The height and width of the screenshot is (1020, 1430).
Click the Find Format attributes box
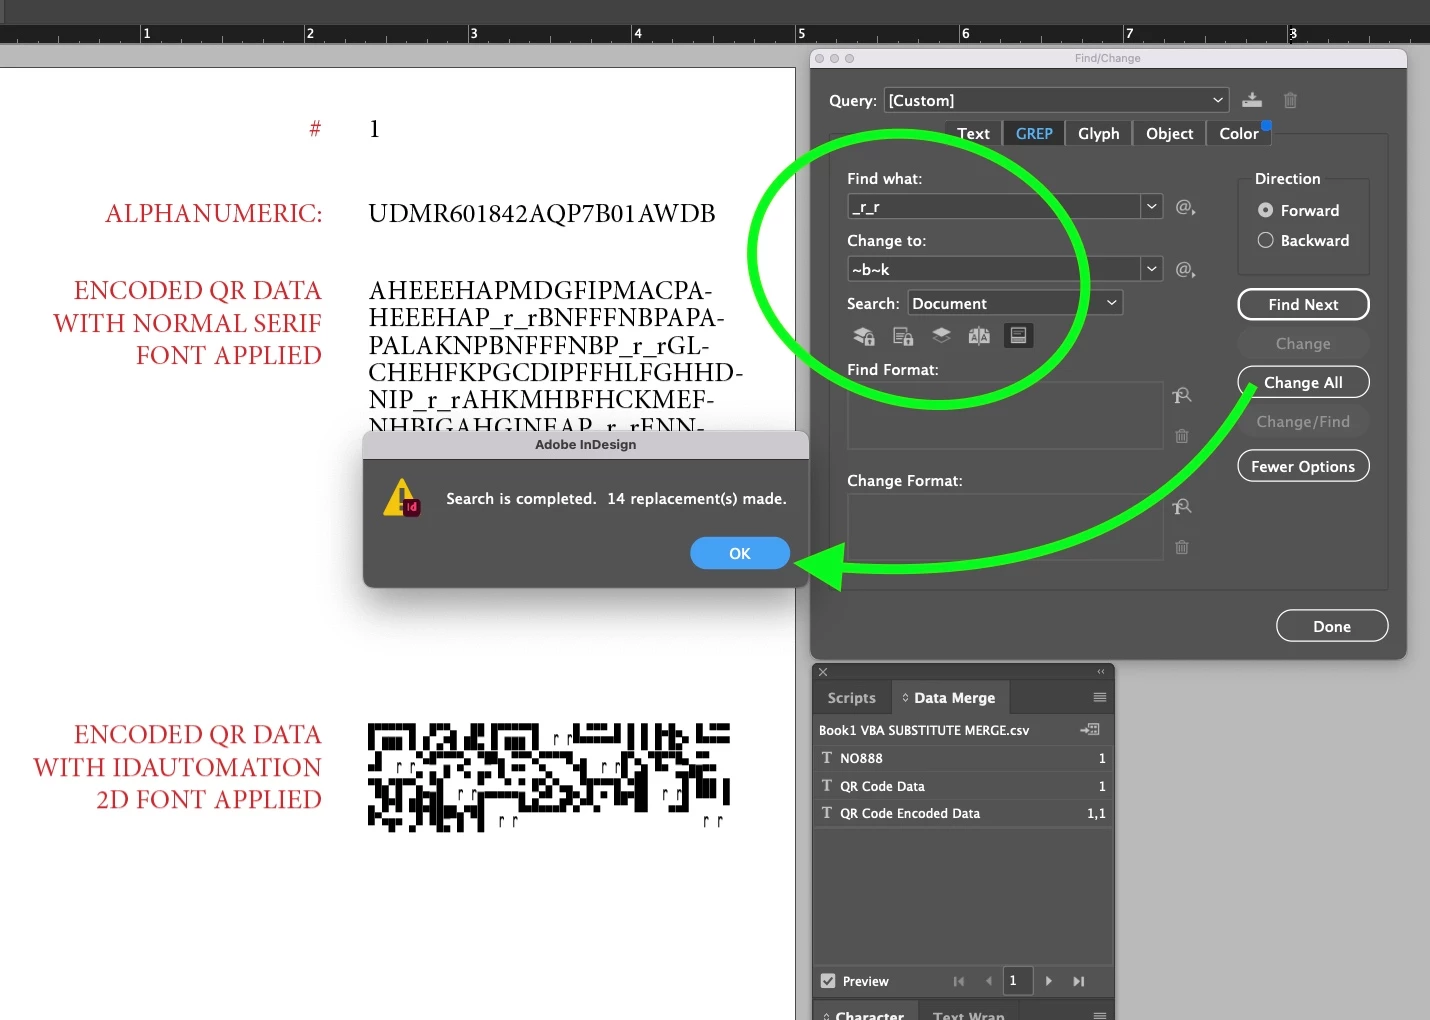click(1006, 415)
